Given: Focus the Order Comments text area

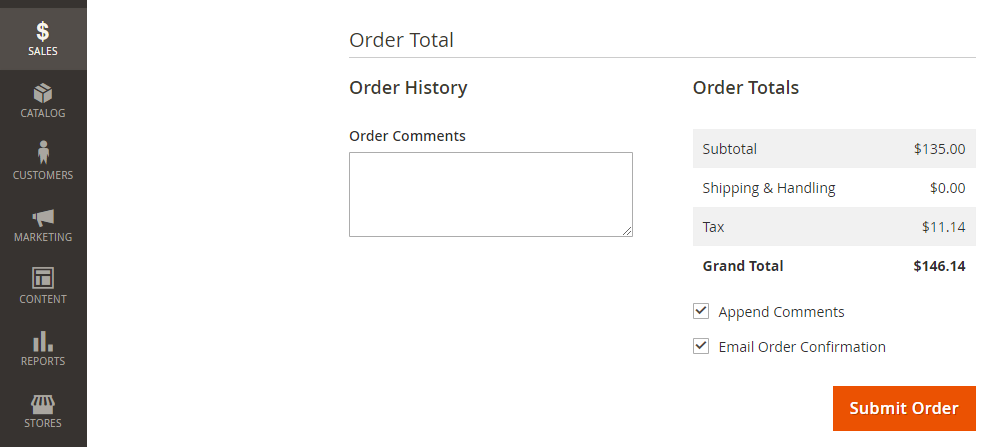Looking at the screenshot, I should pos(490,194).
